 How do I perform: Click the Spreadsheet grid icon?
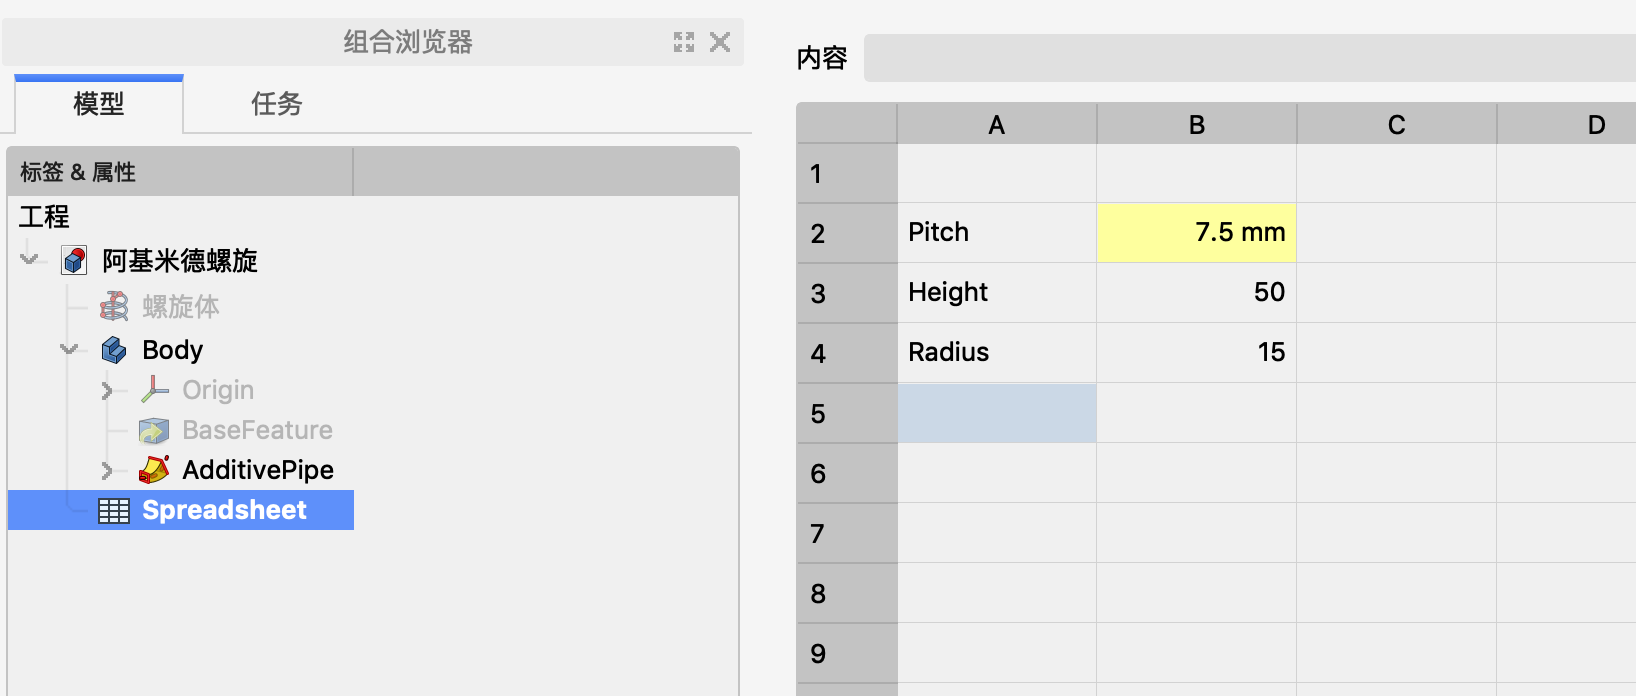pyautogui.click(x=114, y=511)
